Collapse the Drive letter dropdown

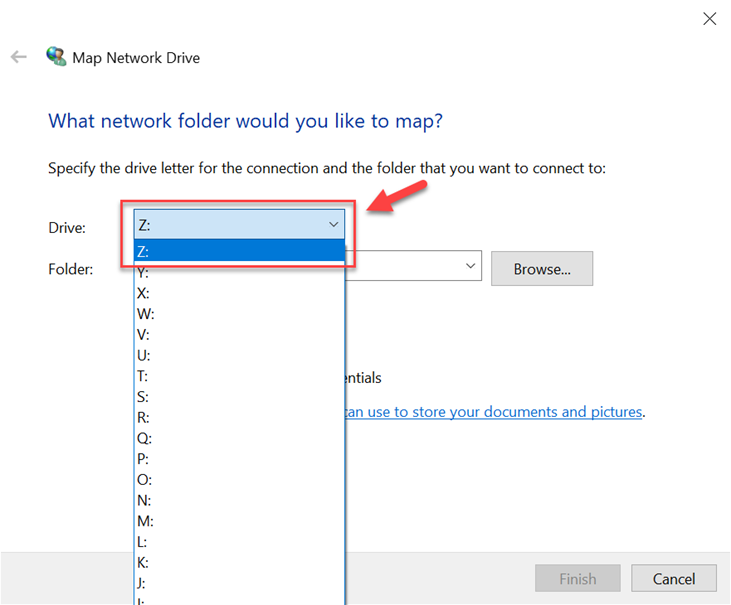333,225
